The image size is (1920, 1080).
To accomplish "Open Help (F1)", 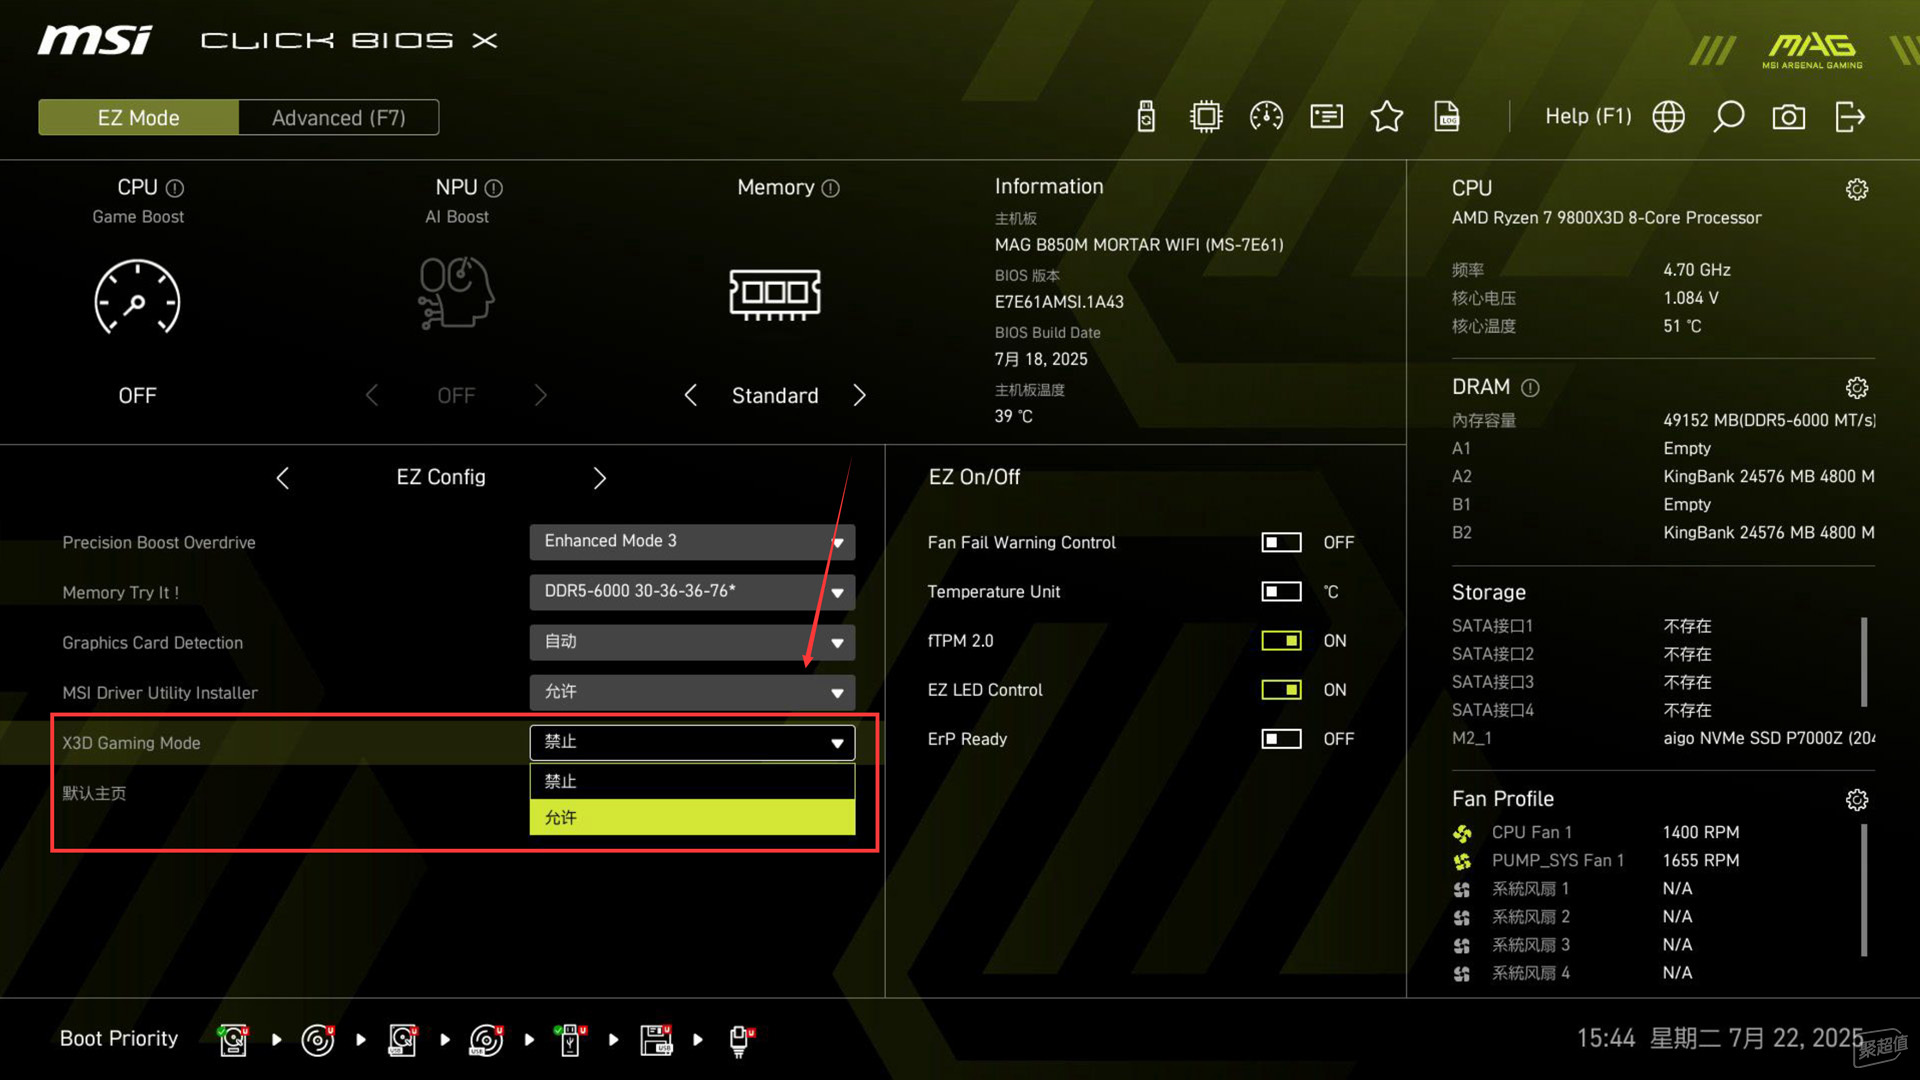I will 1588,116.
